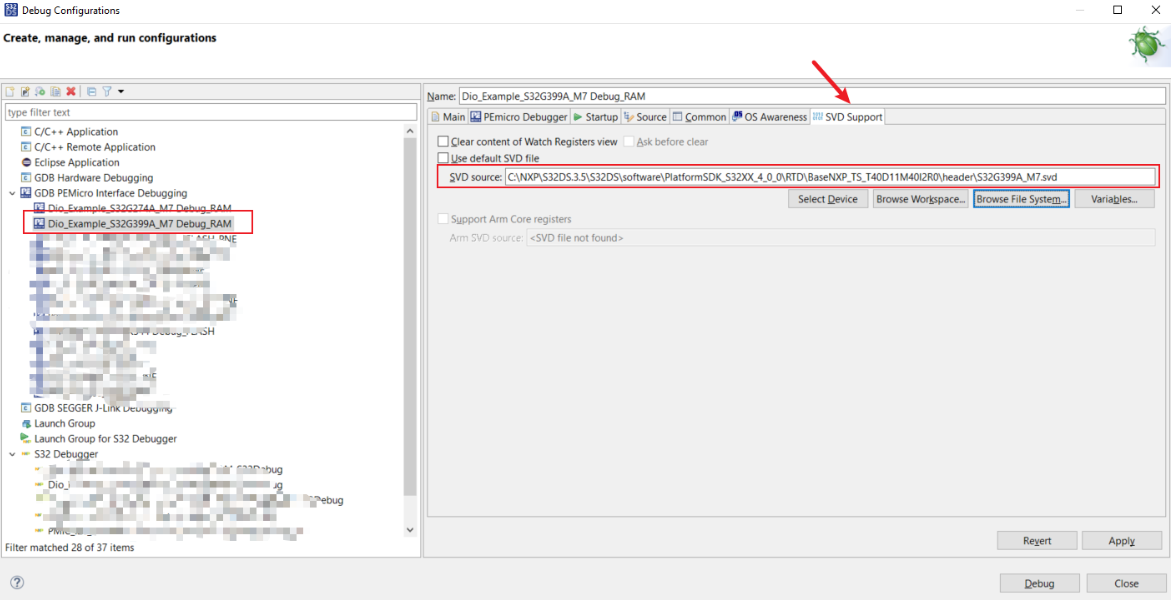Click Eclipse Application sphere icon
Viewport: 1171px width, 600px height.
tap(27, 162)
